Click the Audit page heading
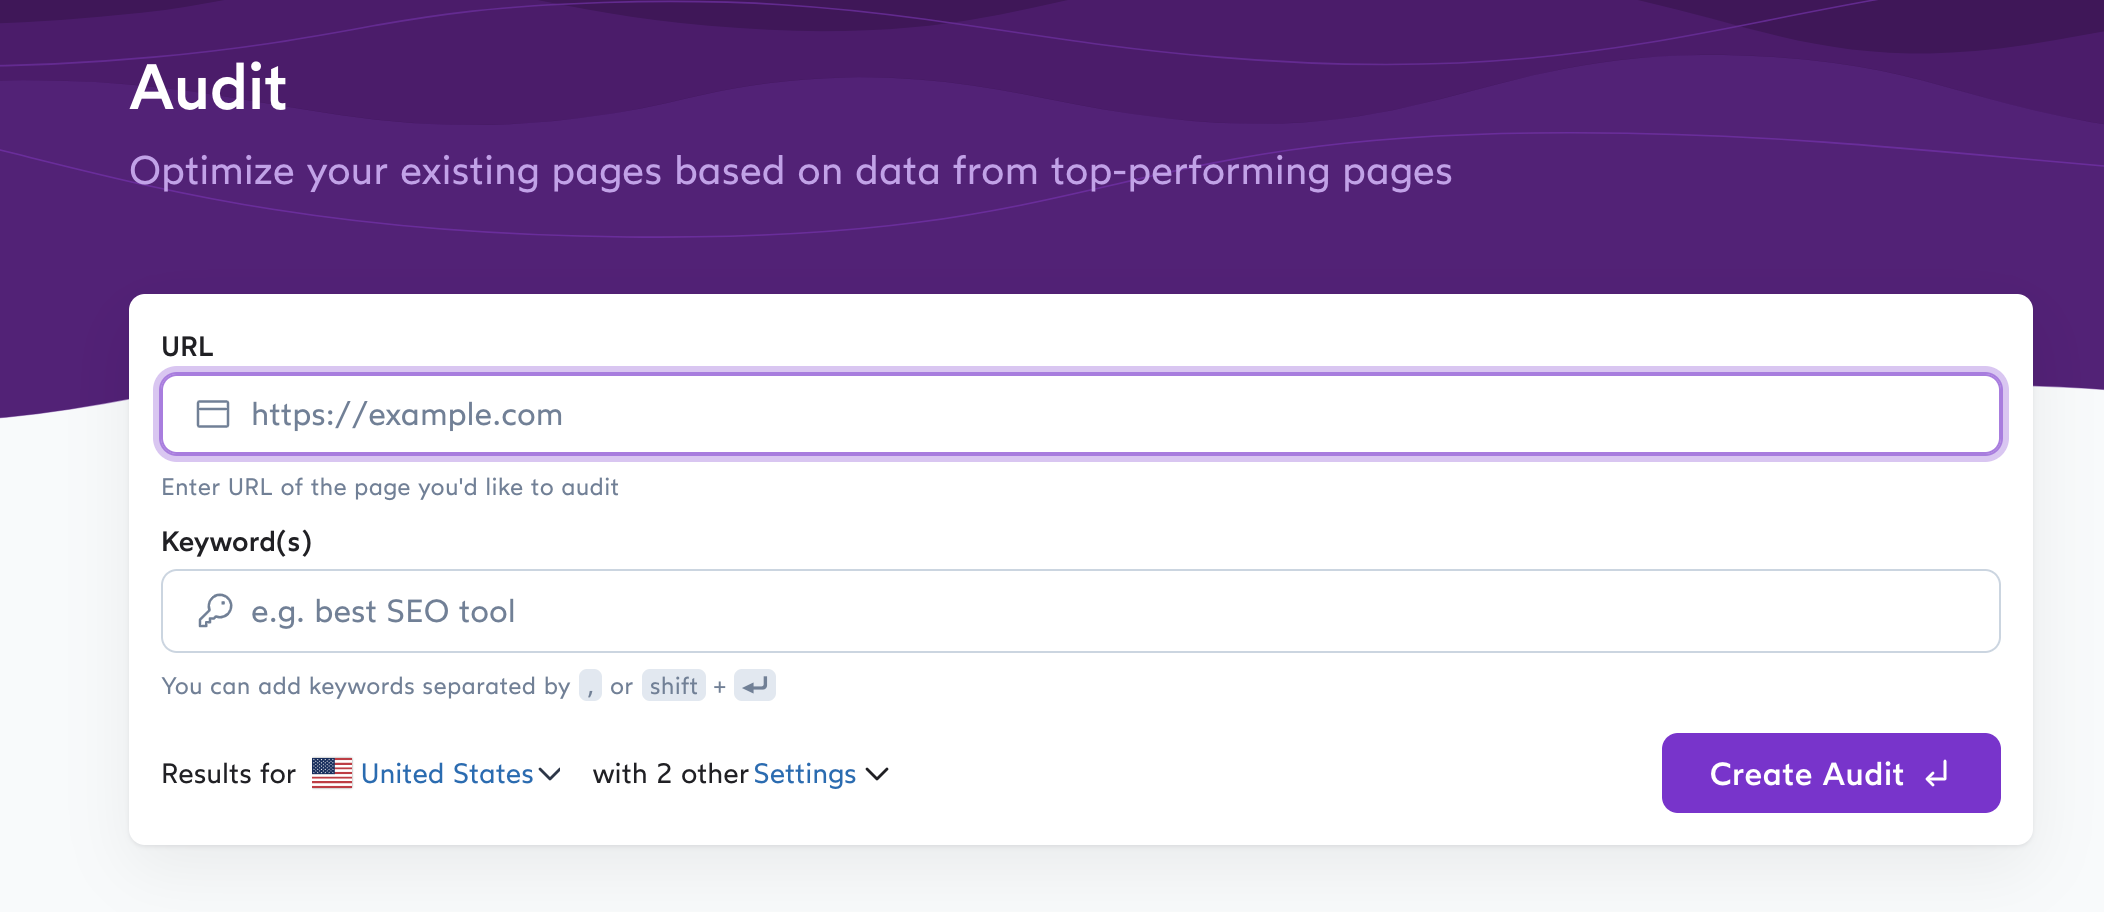 point(208,88)
